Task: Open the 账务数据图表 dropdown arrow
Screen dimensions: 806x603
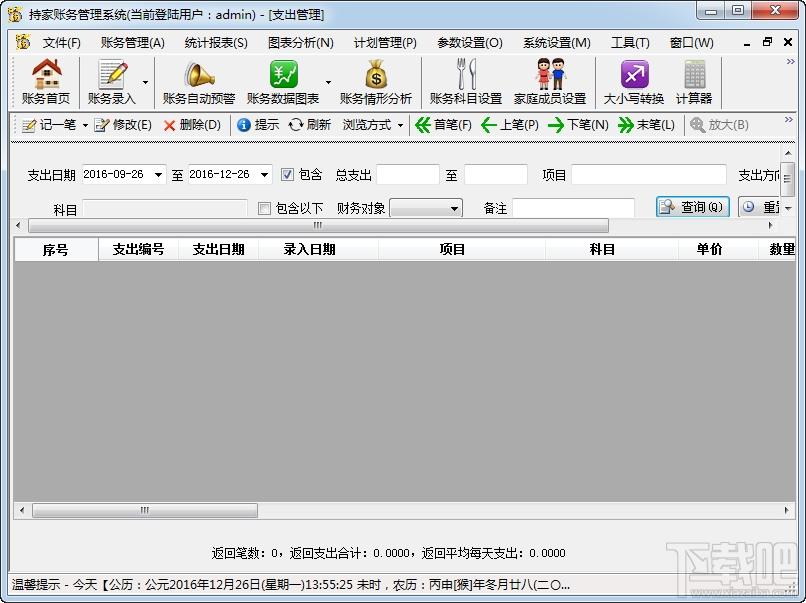Action: pyautogui.click(x=328, y=82)
